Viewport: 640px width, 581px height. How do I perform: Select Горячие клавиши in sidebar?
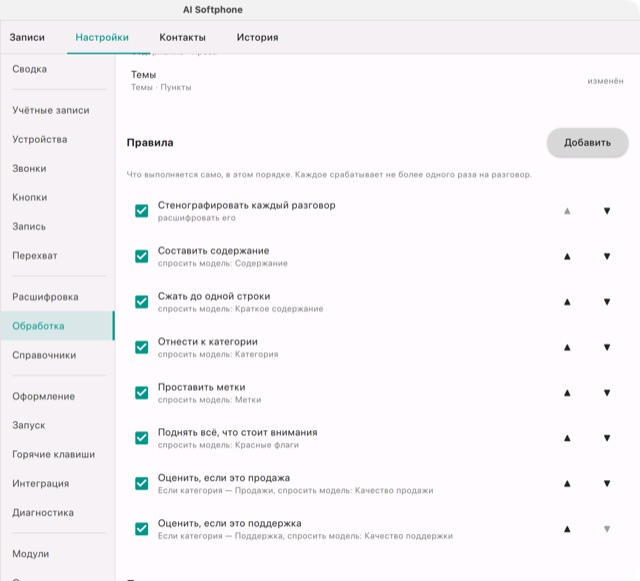tap(57, 454)
